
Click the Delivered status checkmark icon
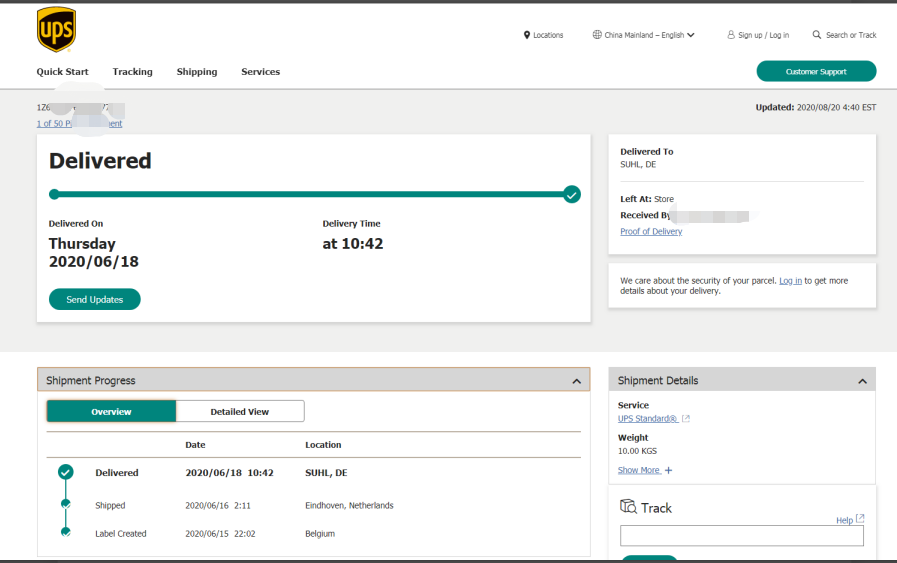click(x=66, y=472)
